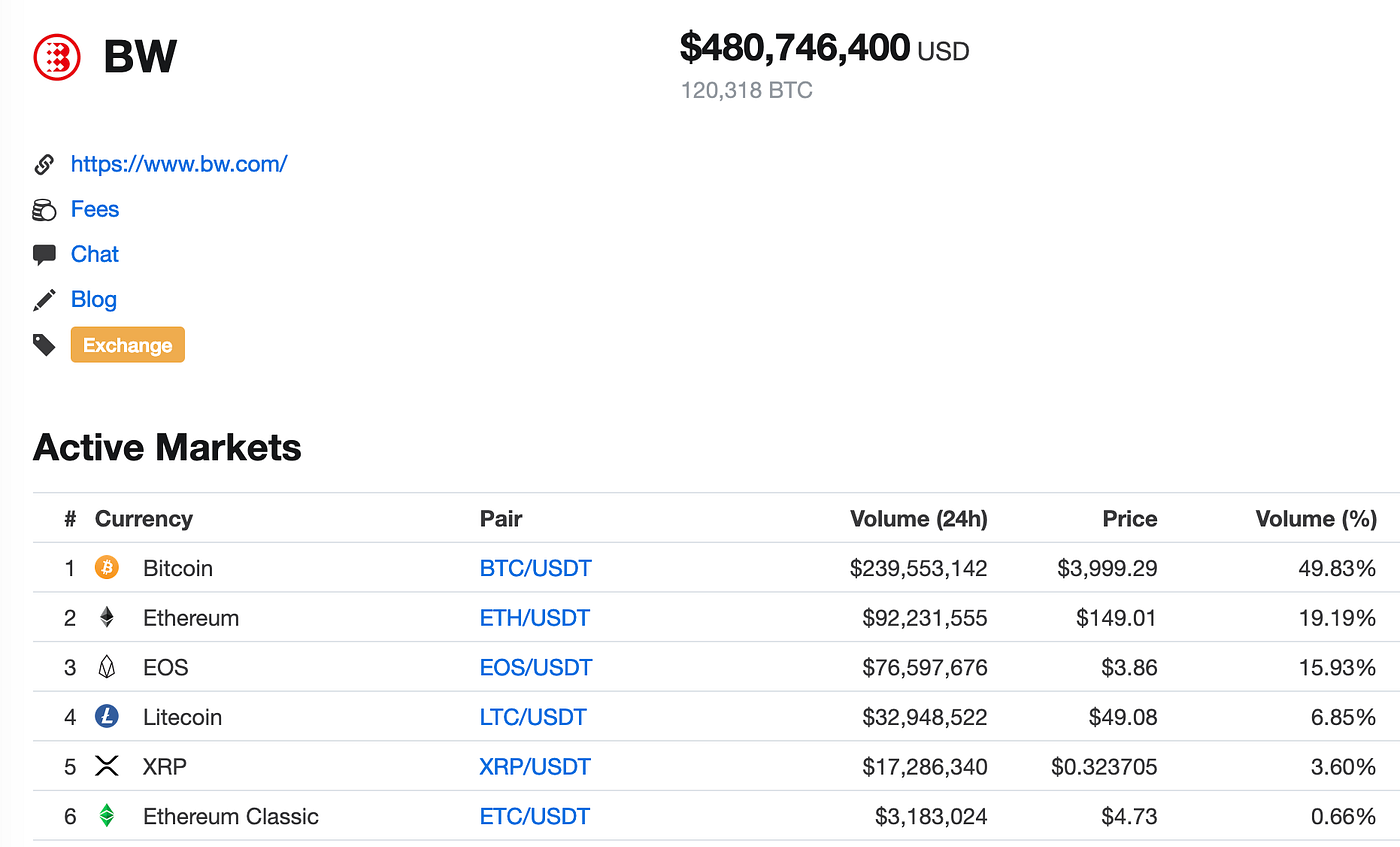
Task: Open the EOS/USDT pair link
Action: coord(536,667)
